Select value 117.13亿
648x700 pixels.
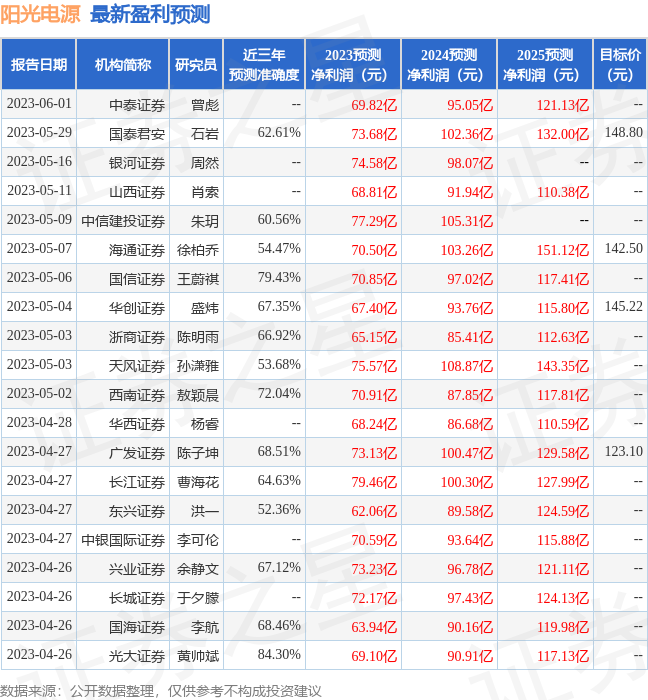click(x=563, y=657)
